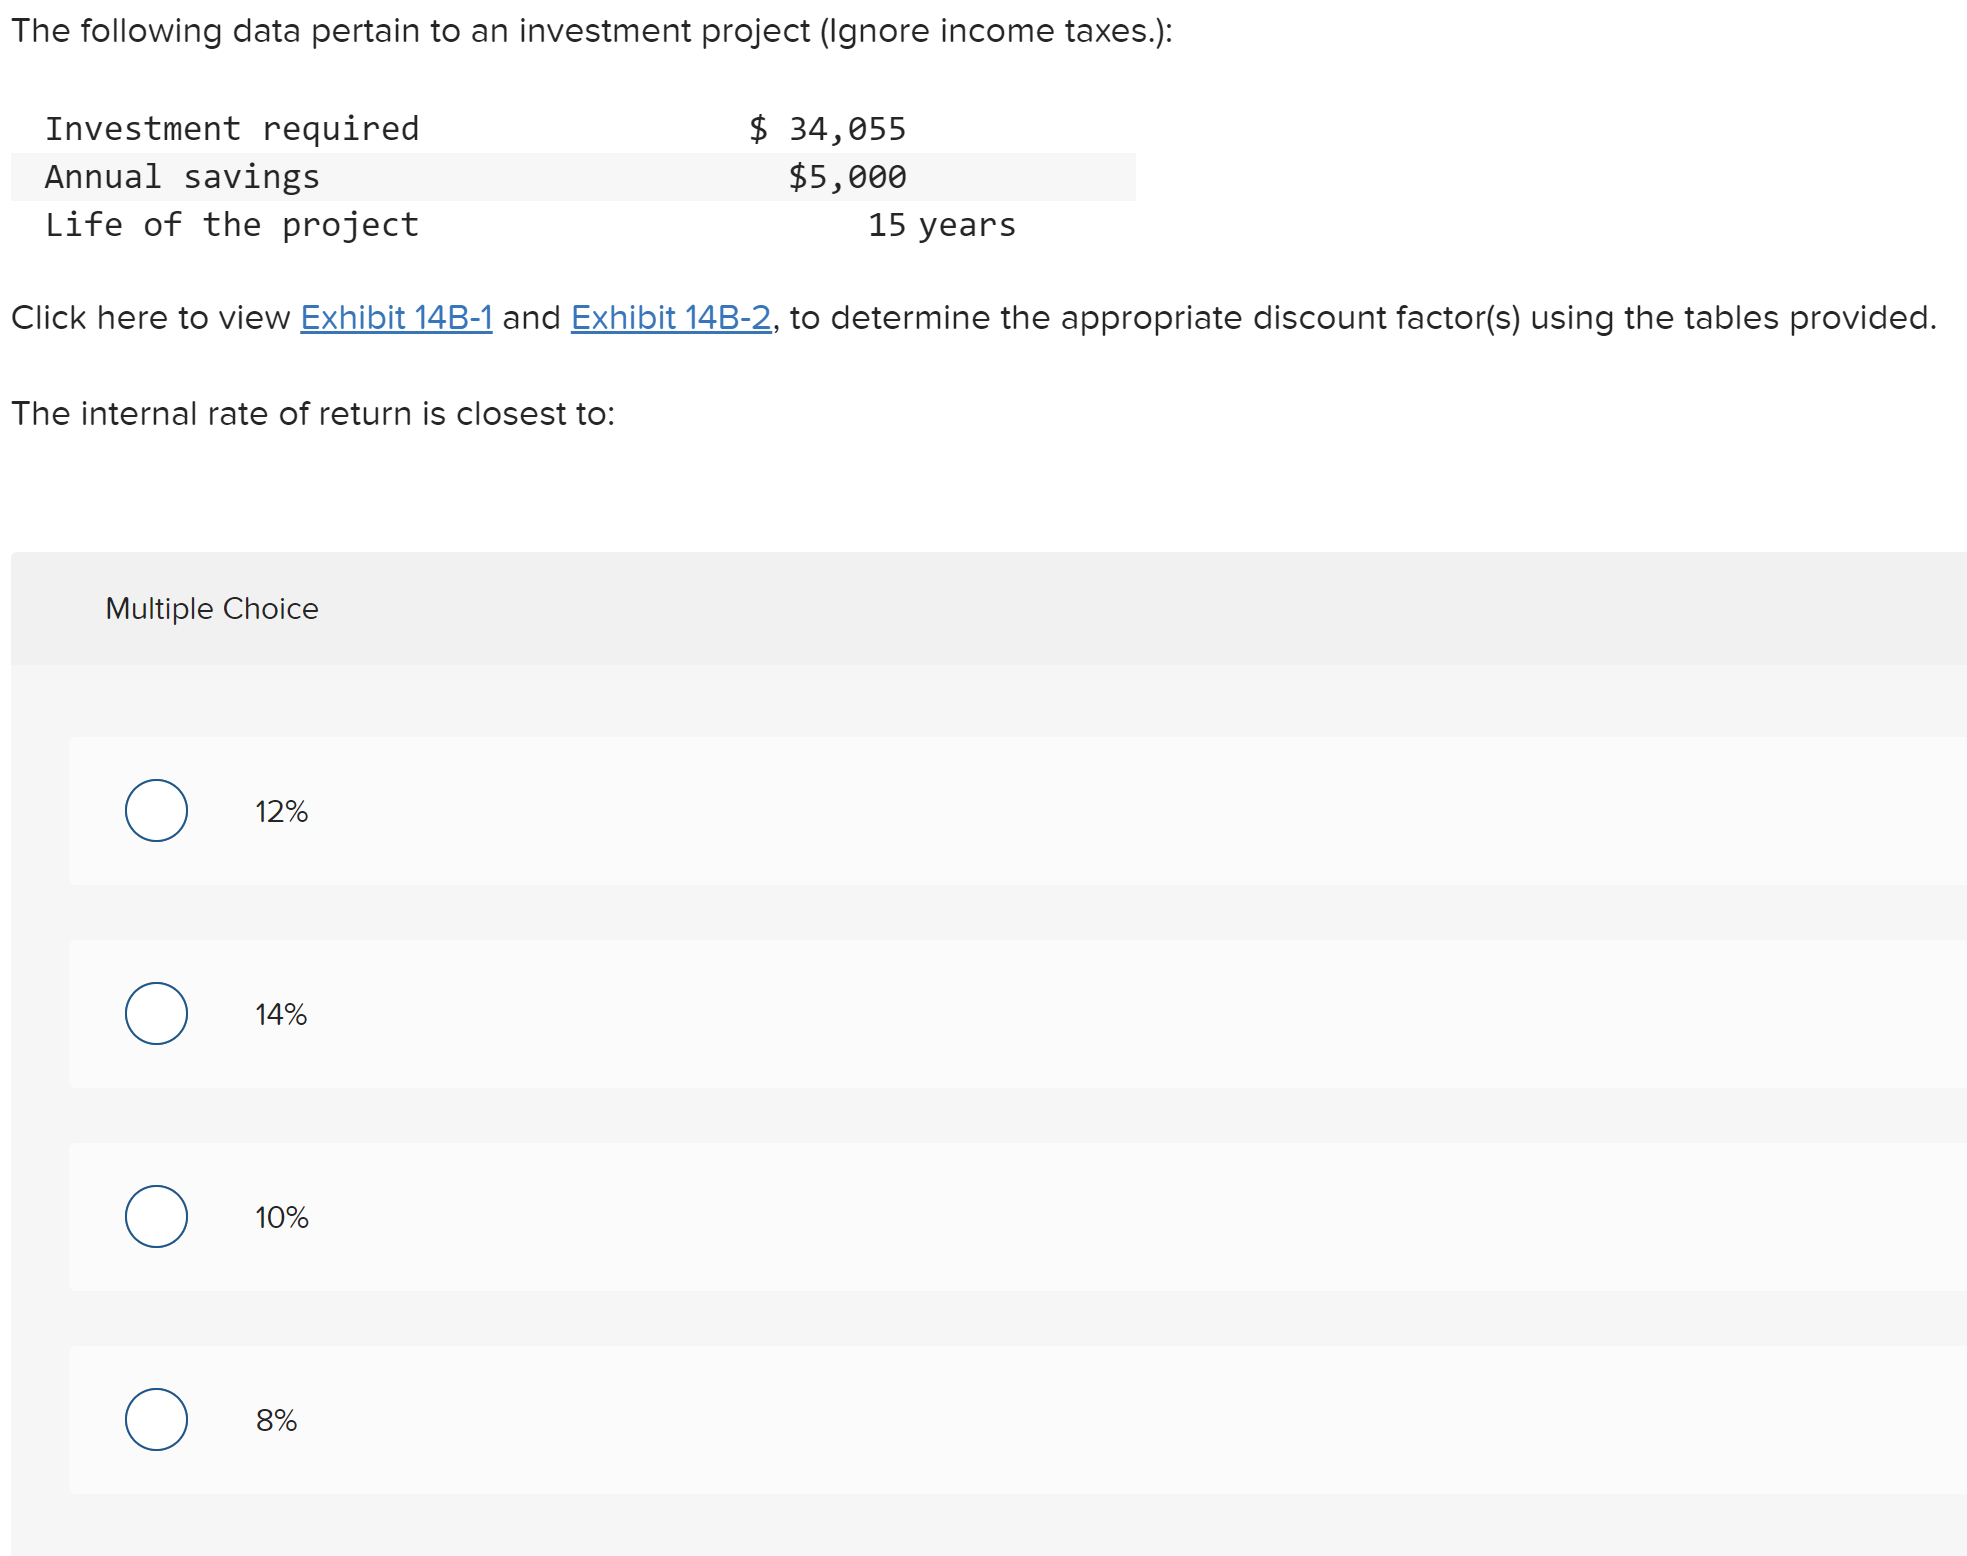Click inside the 8% answer row
Image resolution: width=1967 pixels, height=1556 pixels.
[700, 1419]
